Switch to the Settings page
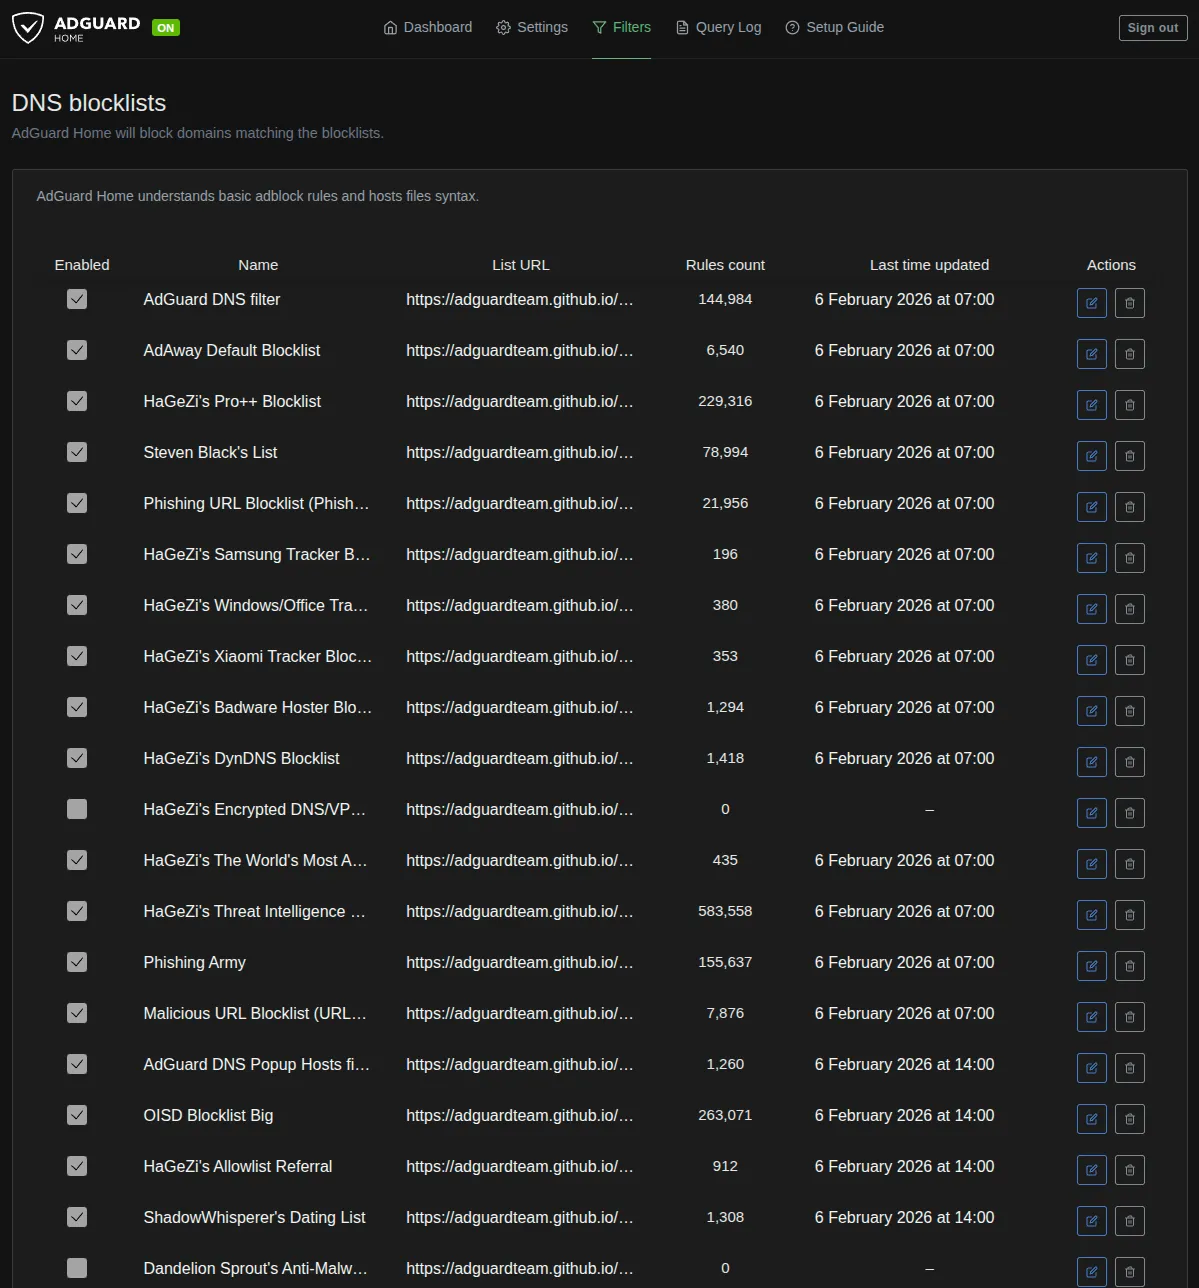Image resolution: width=1199 pixels, height=1288 pixels. (x=531, y=27)
